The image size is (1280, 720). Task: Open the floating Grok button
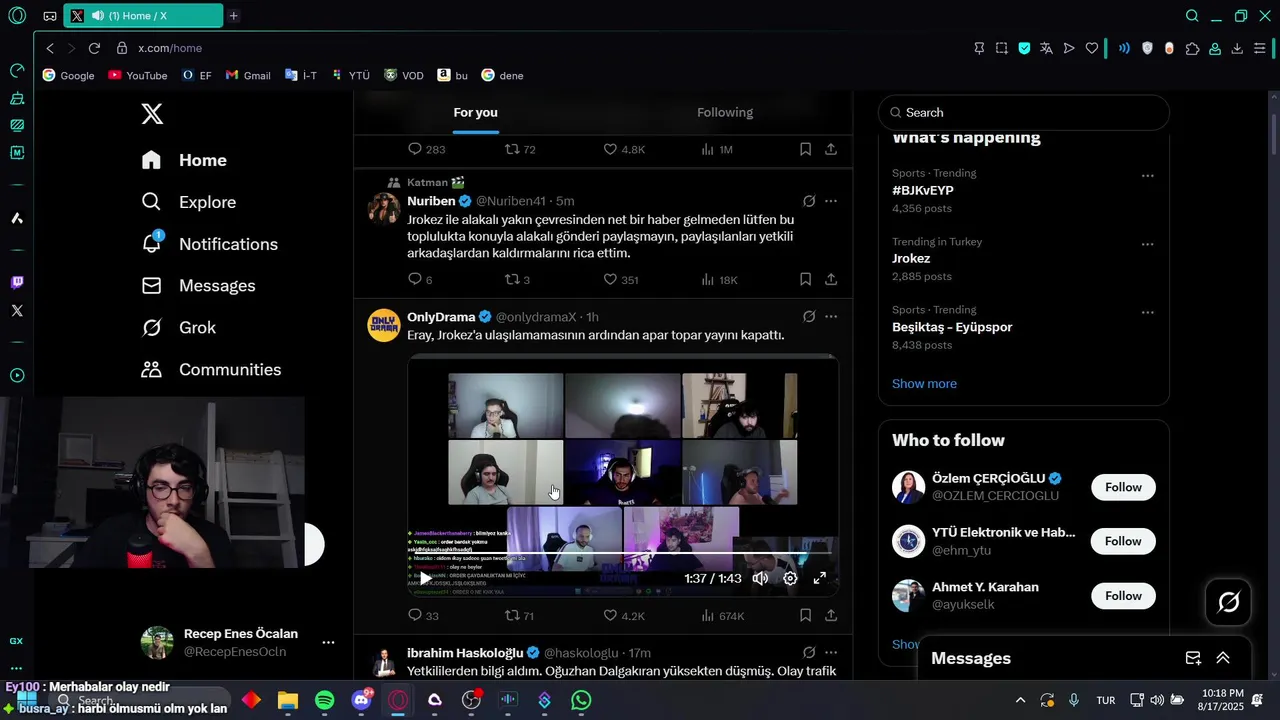(x=1228, y=602)
